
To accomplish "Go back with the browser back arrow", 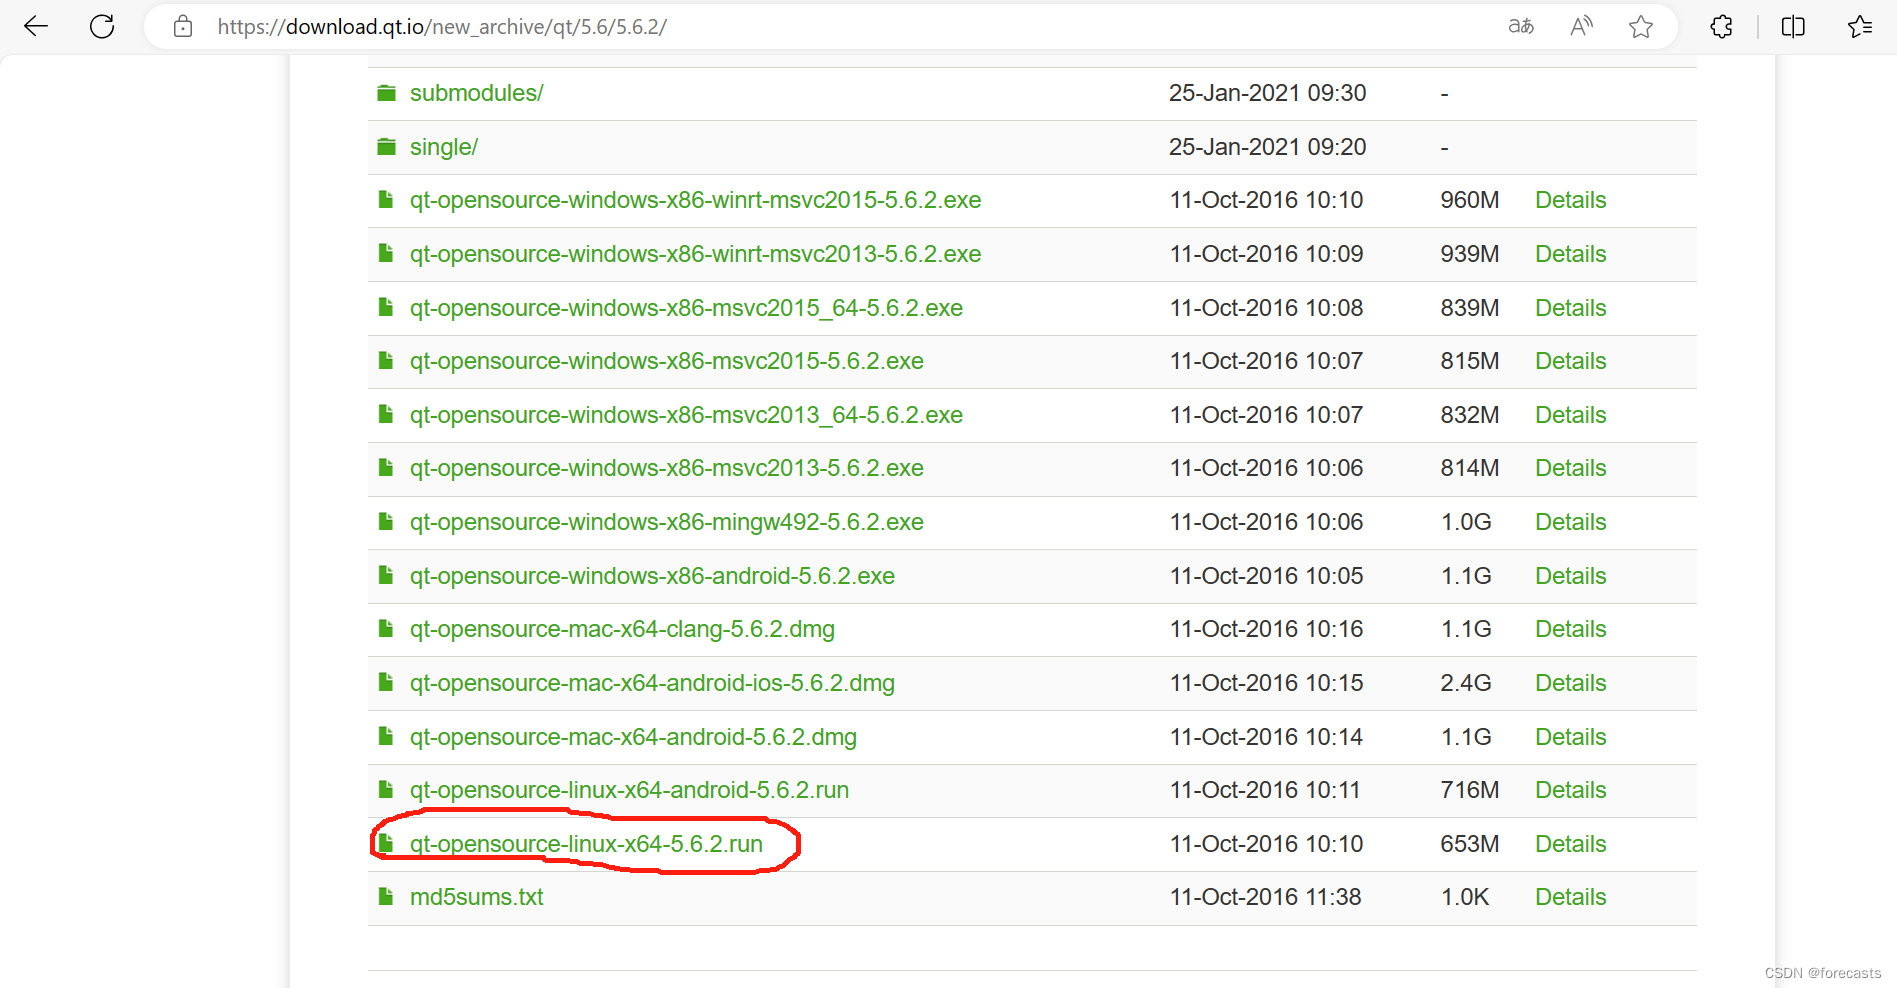I will (x=36, y=27).
